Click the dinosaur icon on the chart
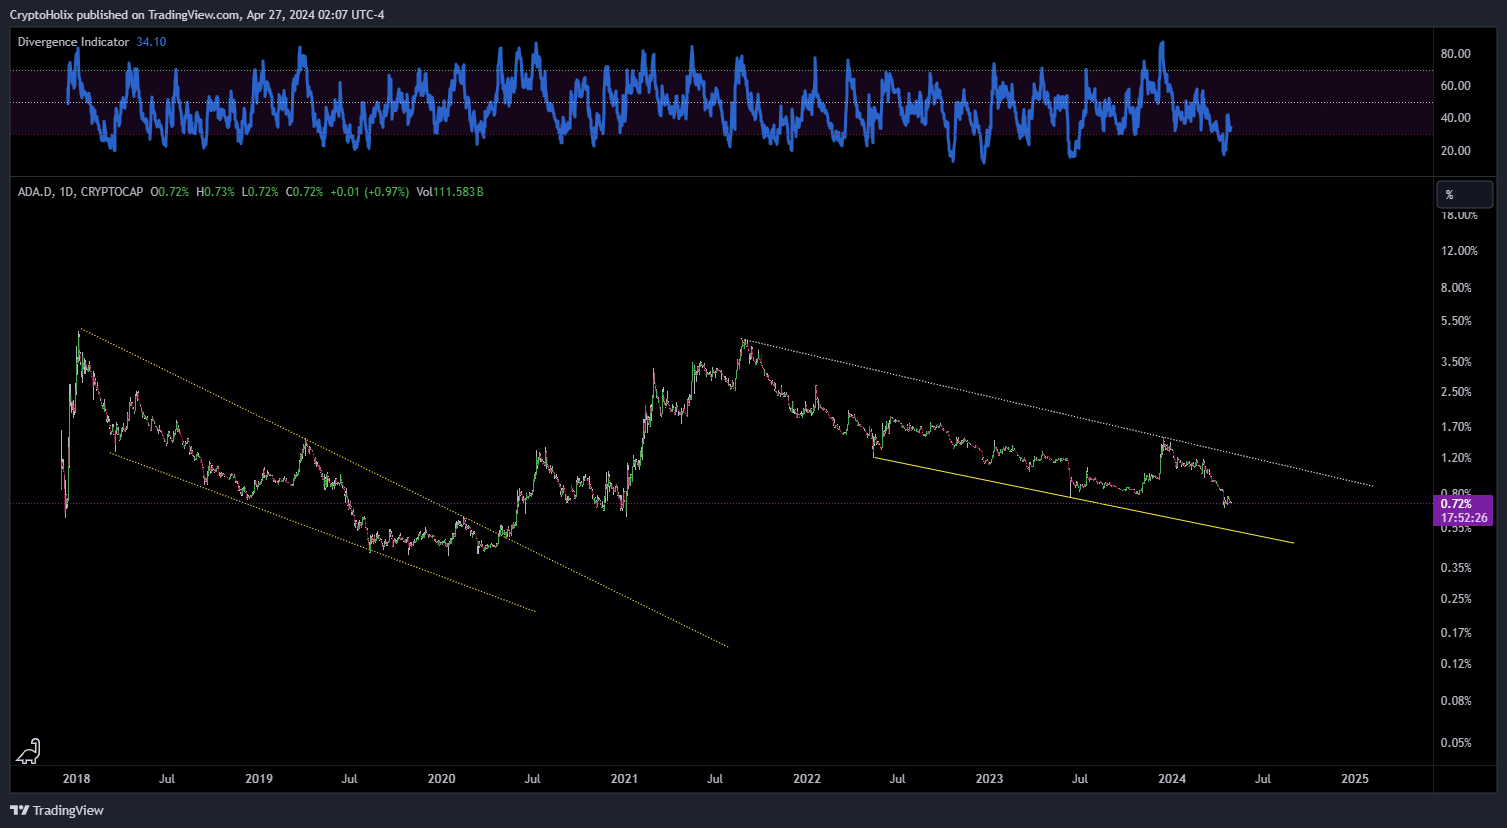The height and width of the screenshot is (828, 1507). pyautogui.click(x=29, y=751)
